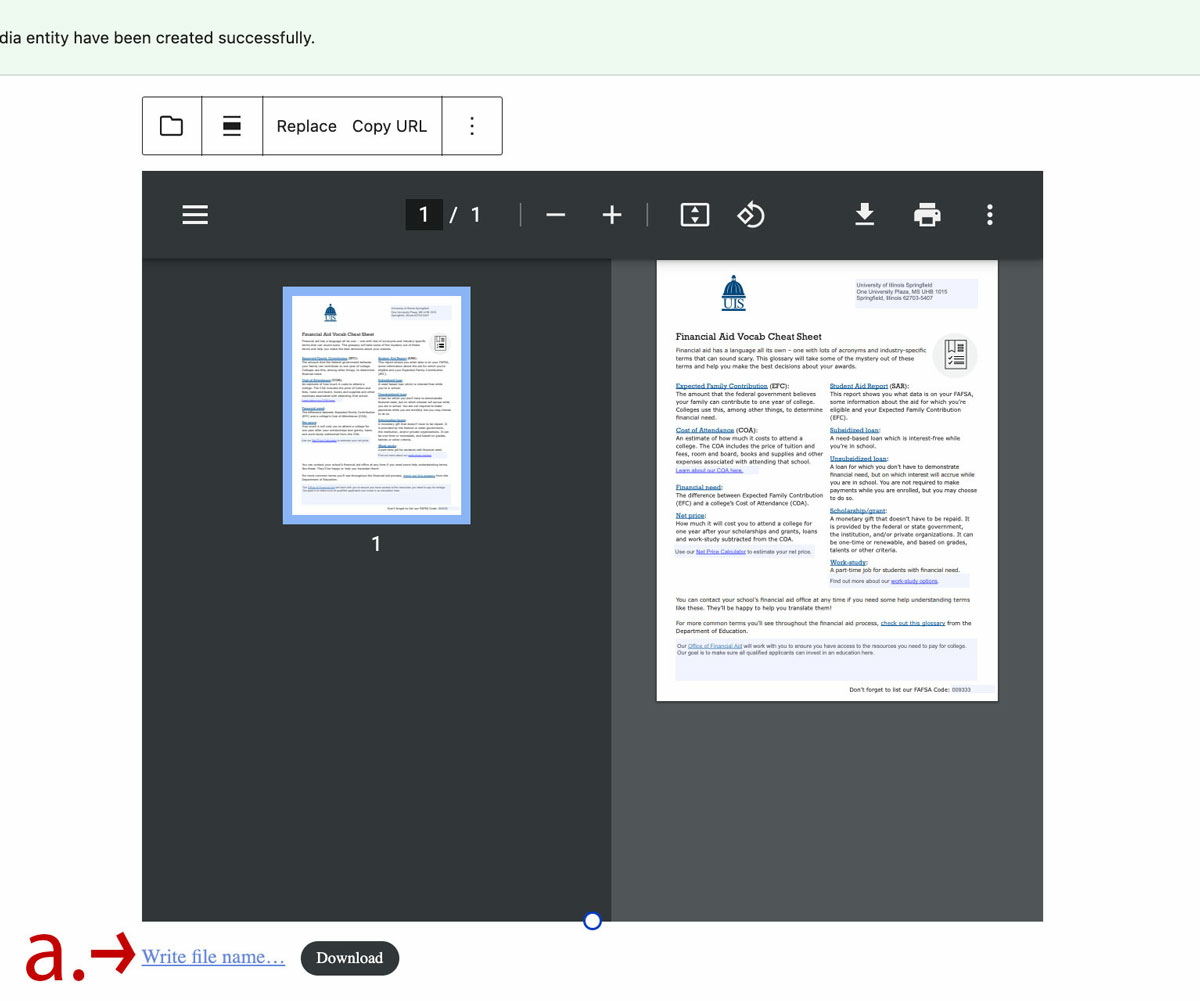Click the Financial Aid Vocab Cheat Sheet title
The height and width of the screenshot is (1001, 1200).
(749, 337)
